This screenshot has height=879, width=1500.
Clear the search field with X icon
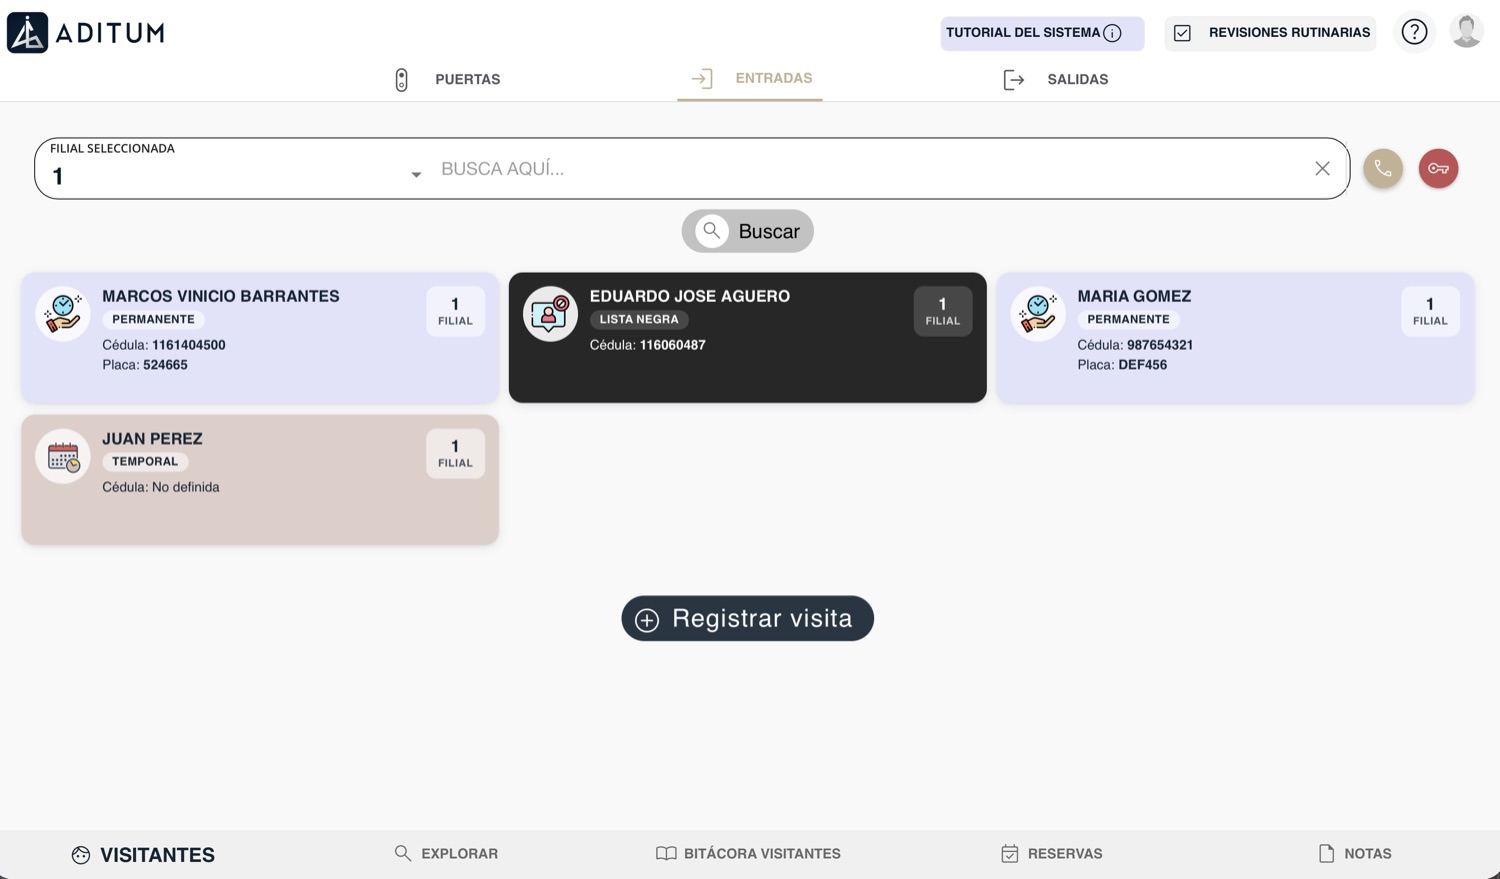pos(1322,168)
